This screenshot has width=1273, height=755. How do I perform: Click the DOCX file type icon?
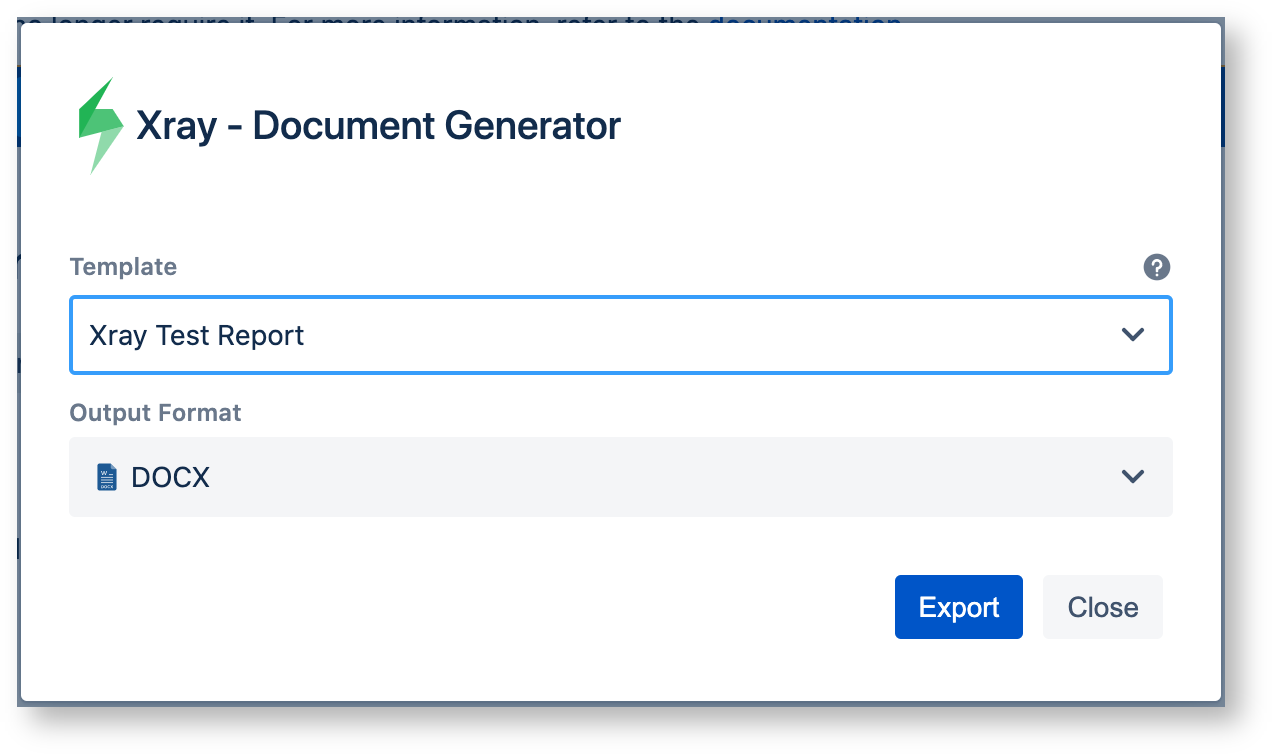tap(106, 477)
